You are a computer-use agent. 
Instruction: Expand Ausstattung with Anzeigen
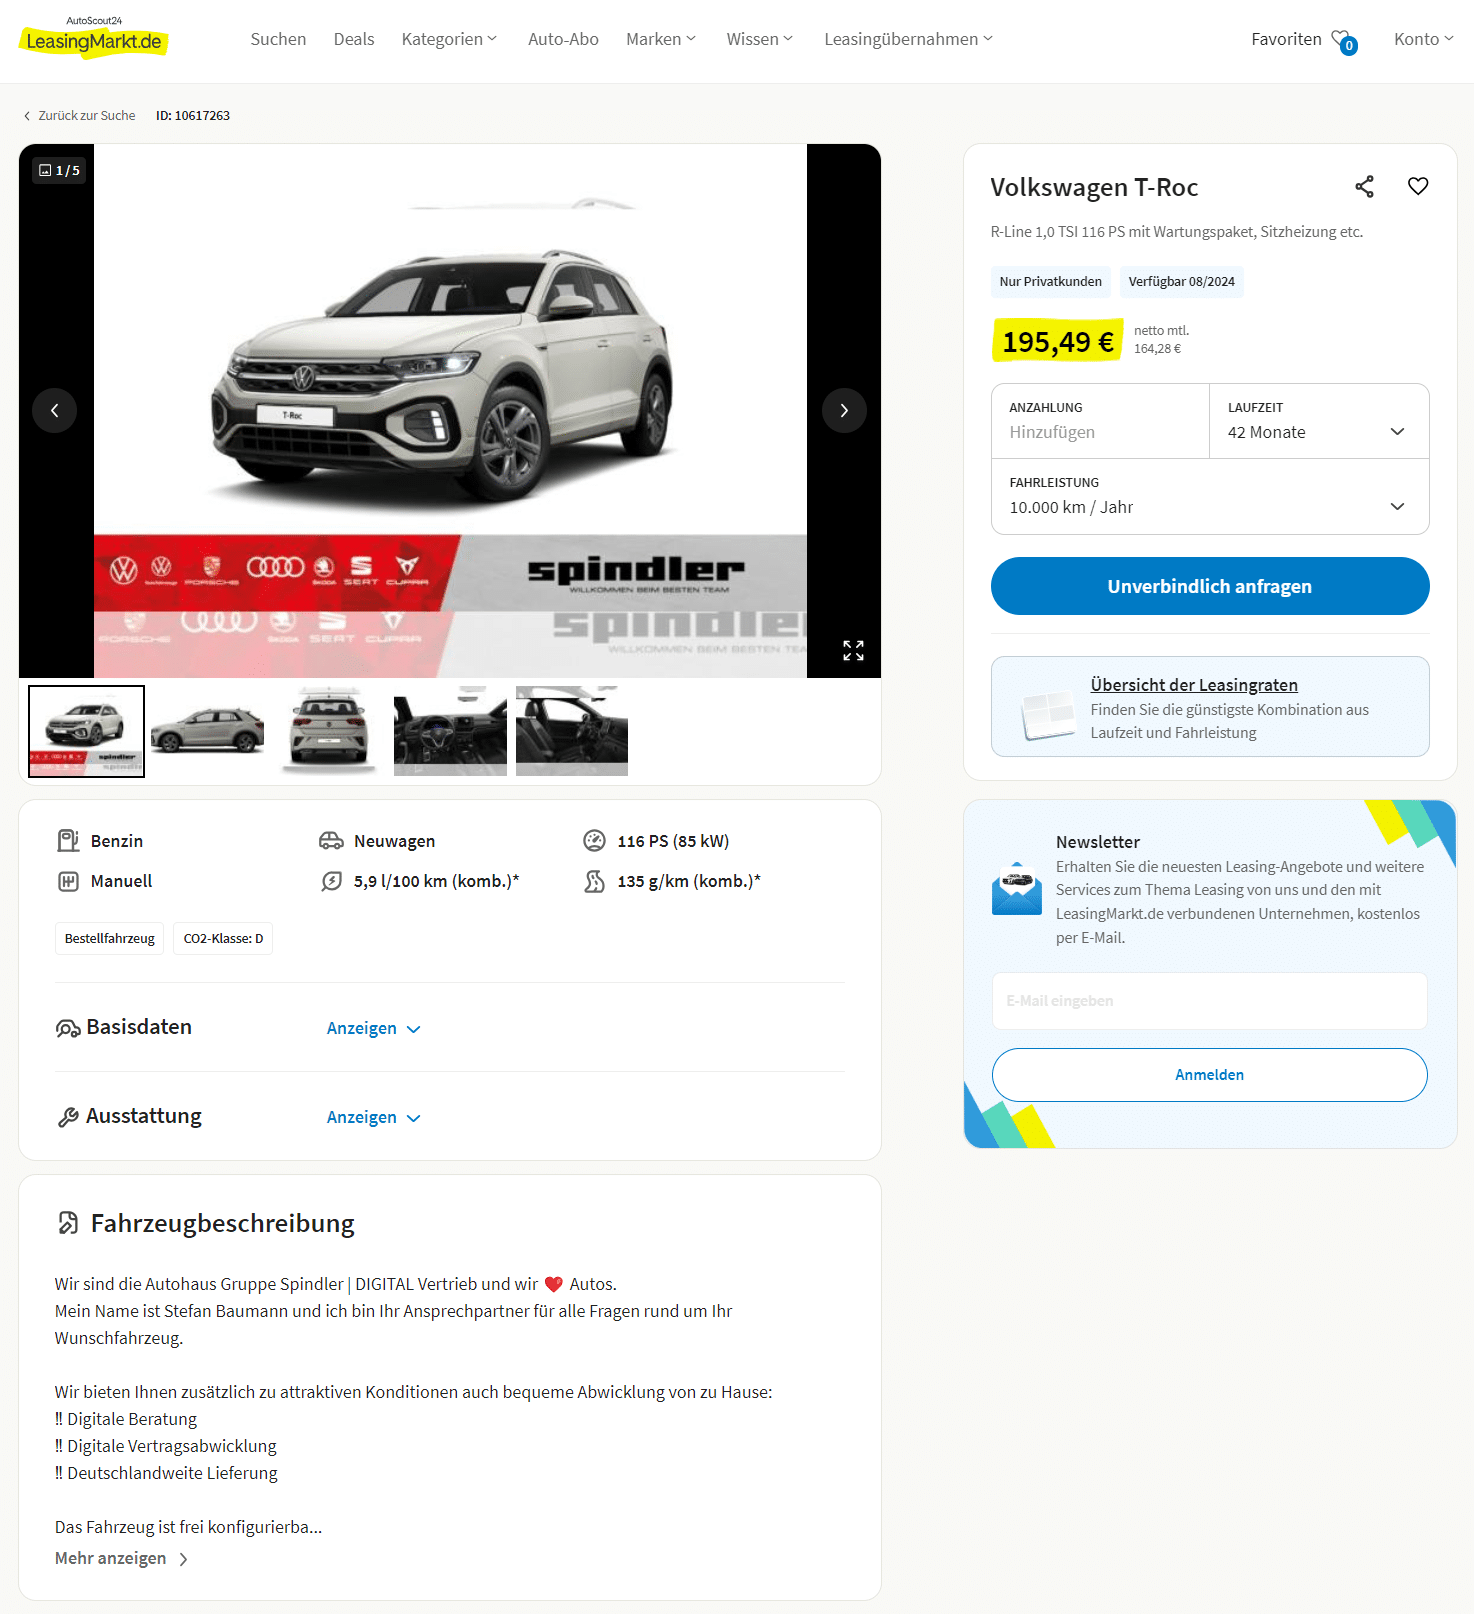373,1118
